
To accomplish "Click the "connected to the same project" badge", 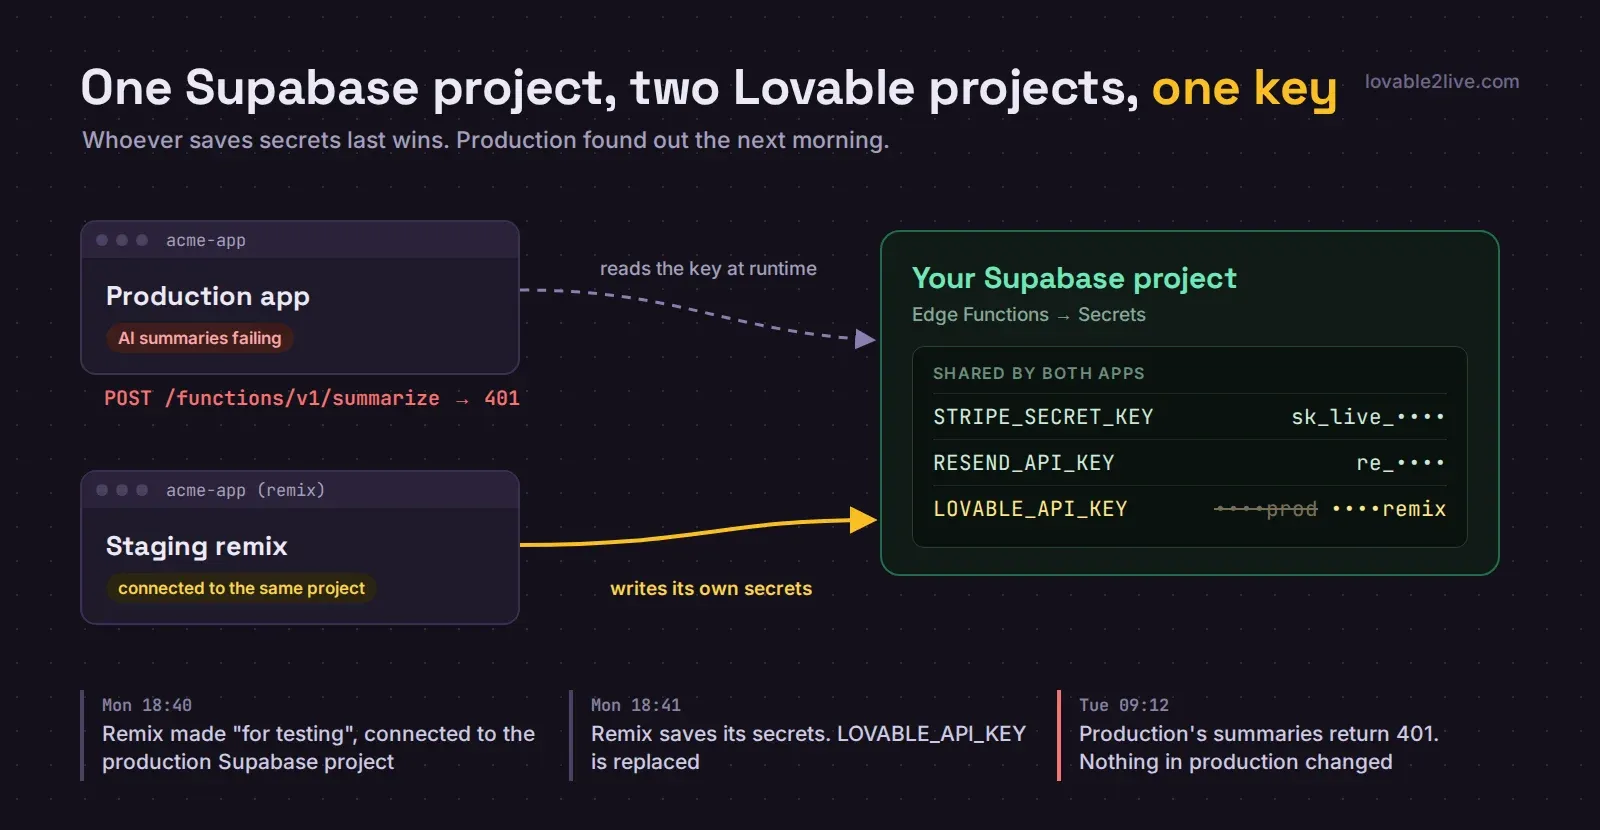I will [241, 588].
